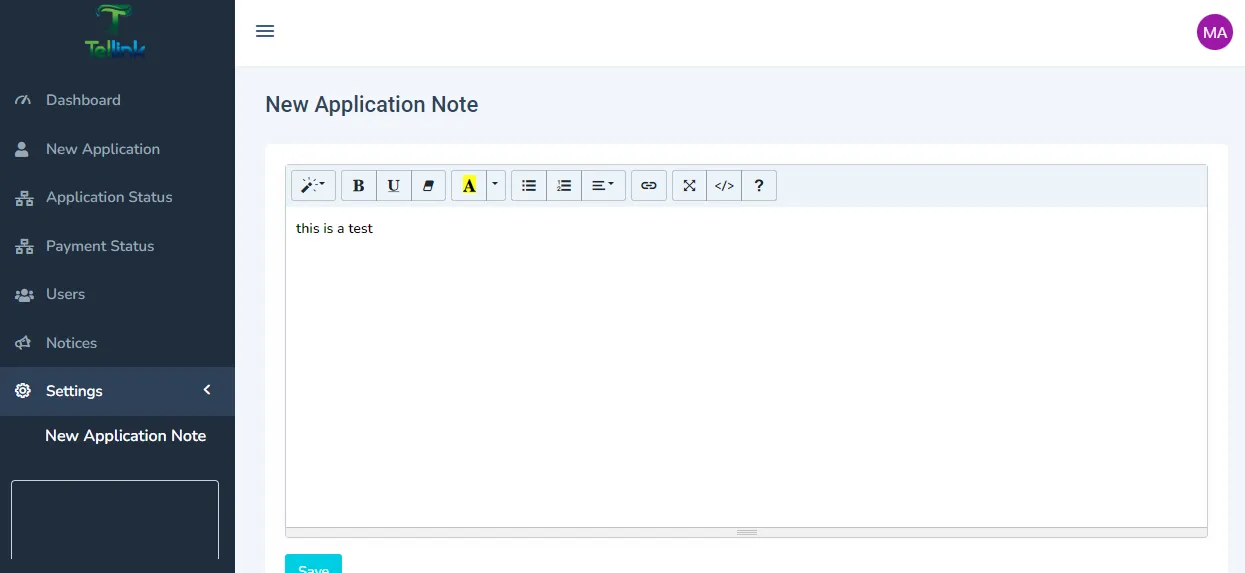Click the eraser remove-formatting icon
This screenshot has height=573, width=1245.
[x=428, y=186]
